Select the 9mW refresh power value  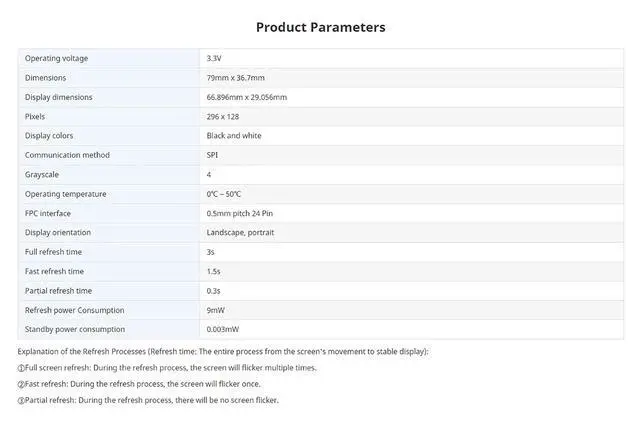click(216, 310)
